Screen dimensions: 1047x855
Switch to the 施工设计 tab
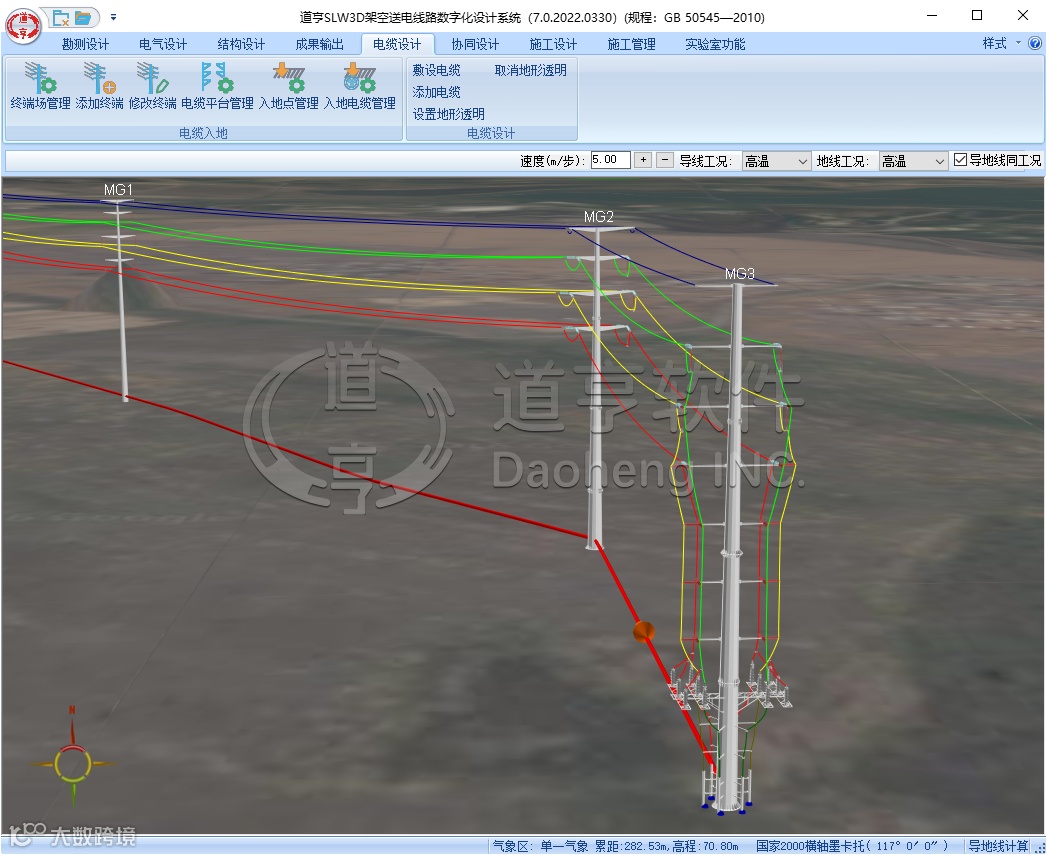coord(553,44)
